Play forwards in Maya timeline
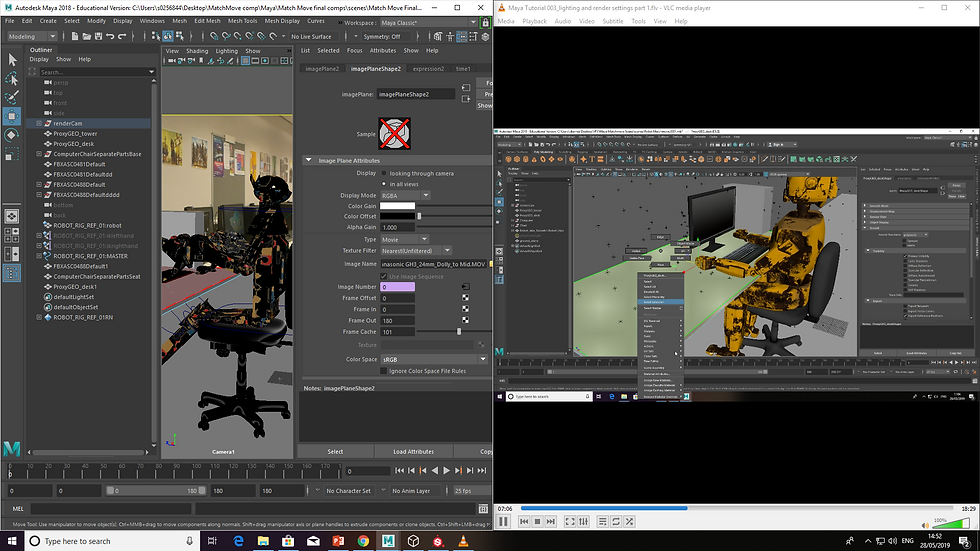980x551 pixels. (x=446, y=470)
